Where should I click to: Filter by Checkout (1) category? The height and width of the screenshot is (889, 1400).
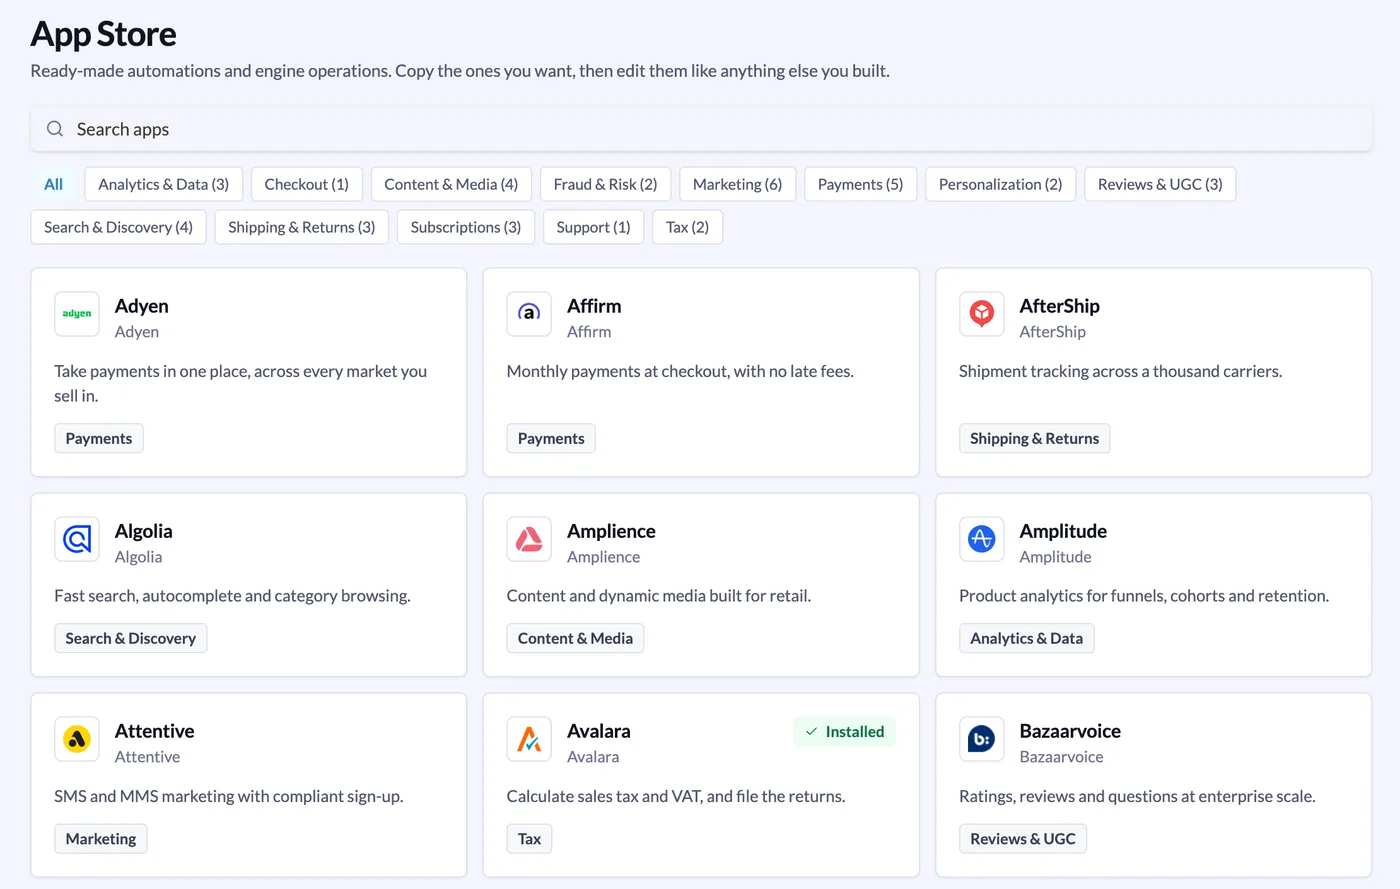(x=307, y=184)
